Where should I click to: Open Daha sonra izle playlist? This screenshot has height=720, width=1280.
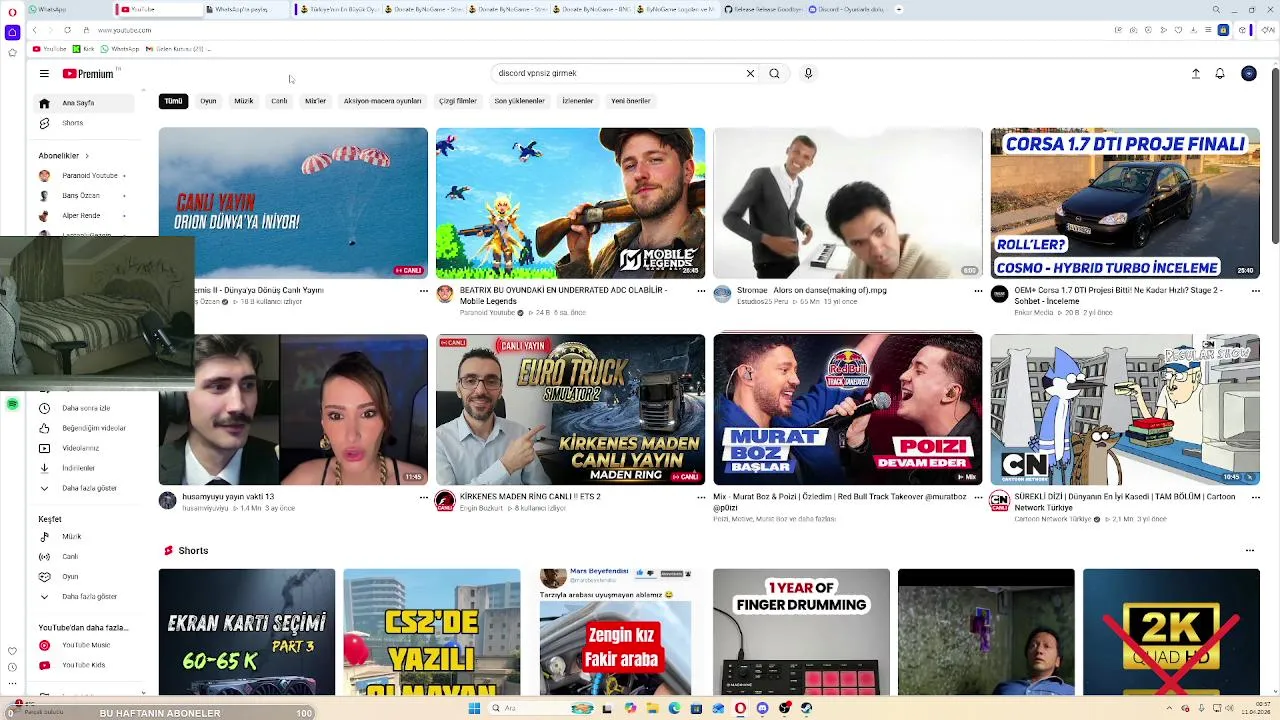point(86,408)
